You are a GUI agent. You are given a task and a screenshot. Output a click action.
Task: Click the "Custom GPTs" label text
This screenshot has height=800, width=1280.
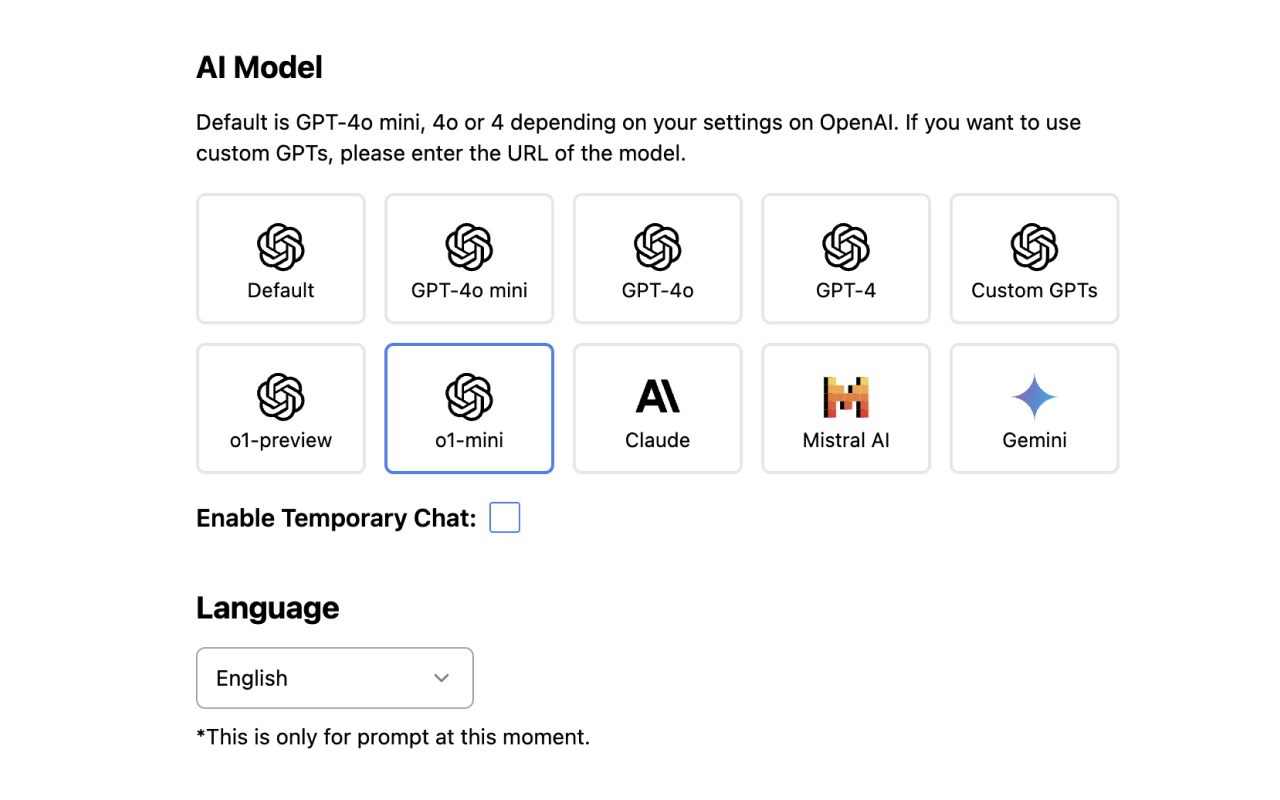pos(1034,291)
